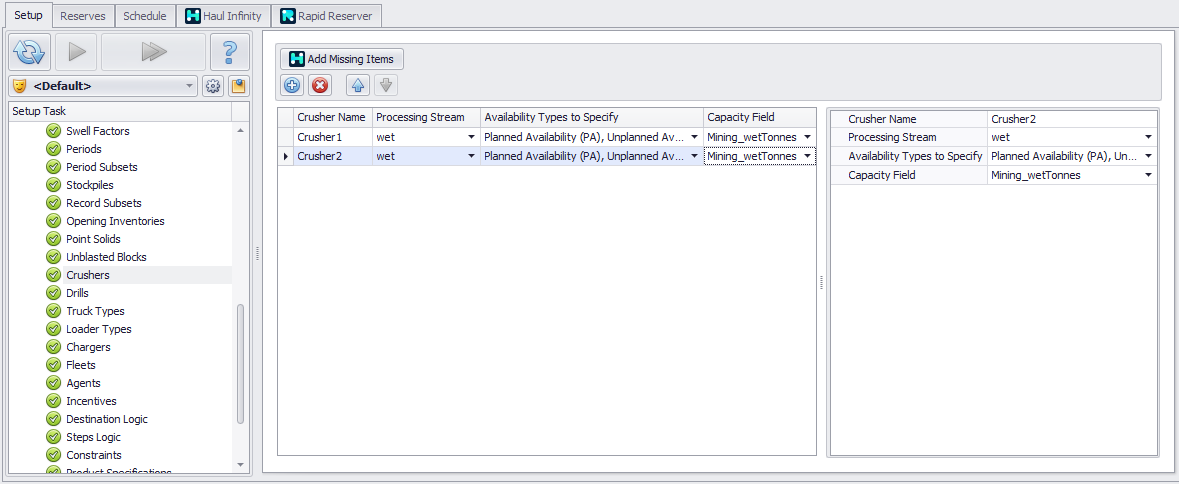Switch to the Reserves tab
This screenshot has height=484, width=1179.
(83, 16)
